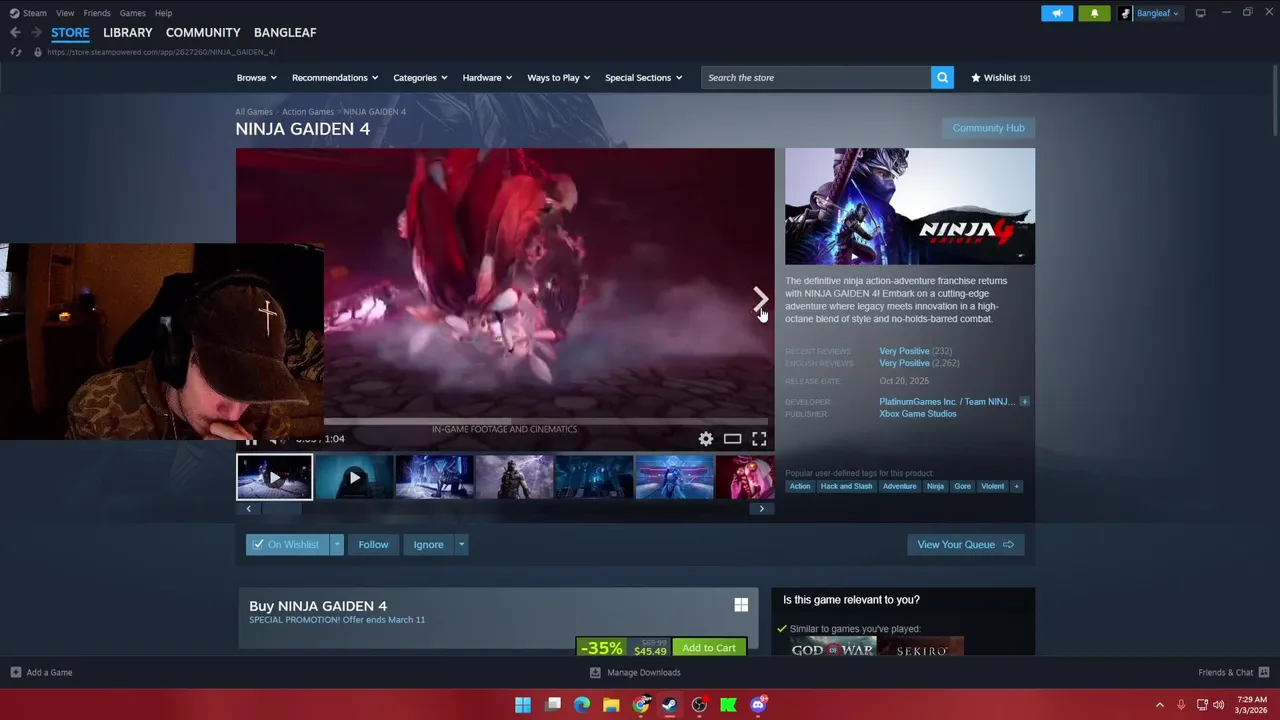Screen dimensions: 1280x720
Task: Enter fullscreen on the trailer video
Action: [759, 439]
